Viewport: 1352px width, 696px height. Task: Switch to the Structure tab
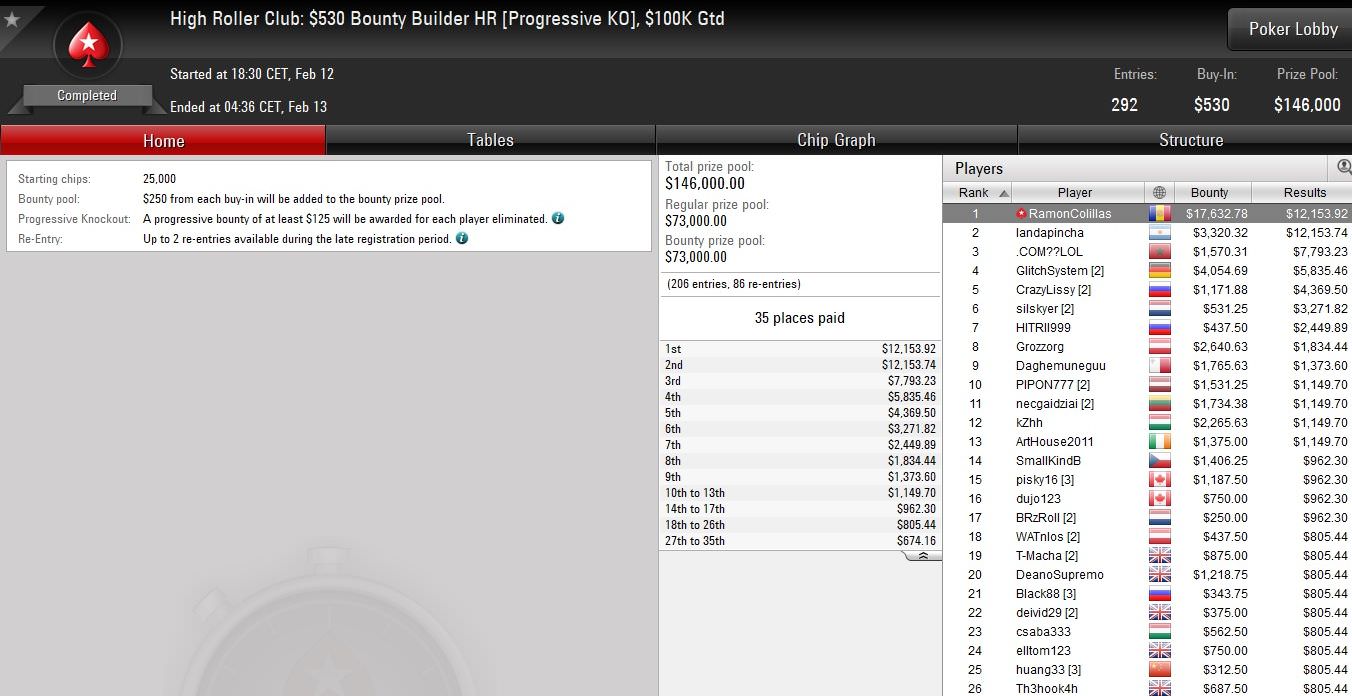[1190, 140]
